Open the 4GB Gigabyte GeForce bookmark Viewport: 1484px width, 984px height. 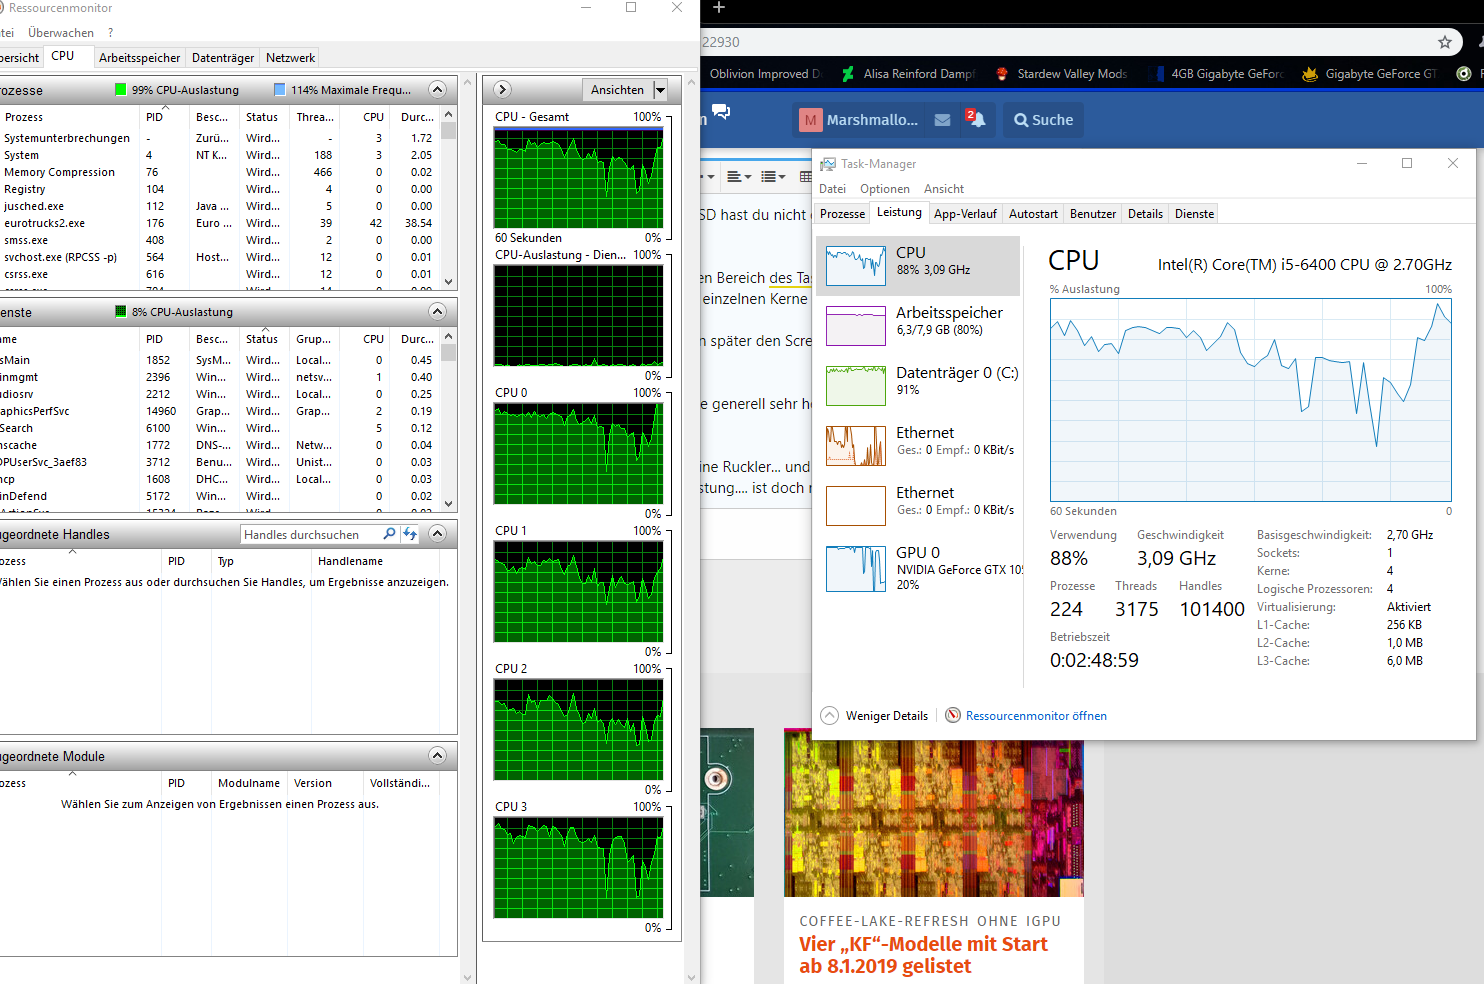[x=1217, y=74]
